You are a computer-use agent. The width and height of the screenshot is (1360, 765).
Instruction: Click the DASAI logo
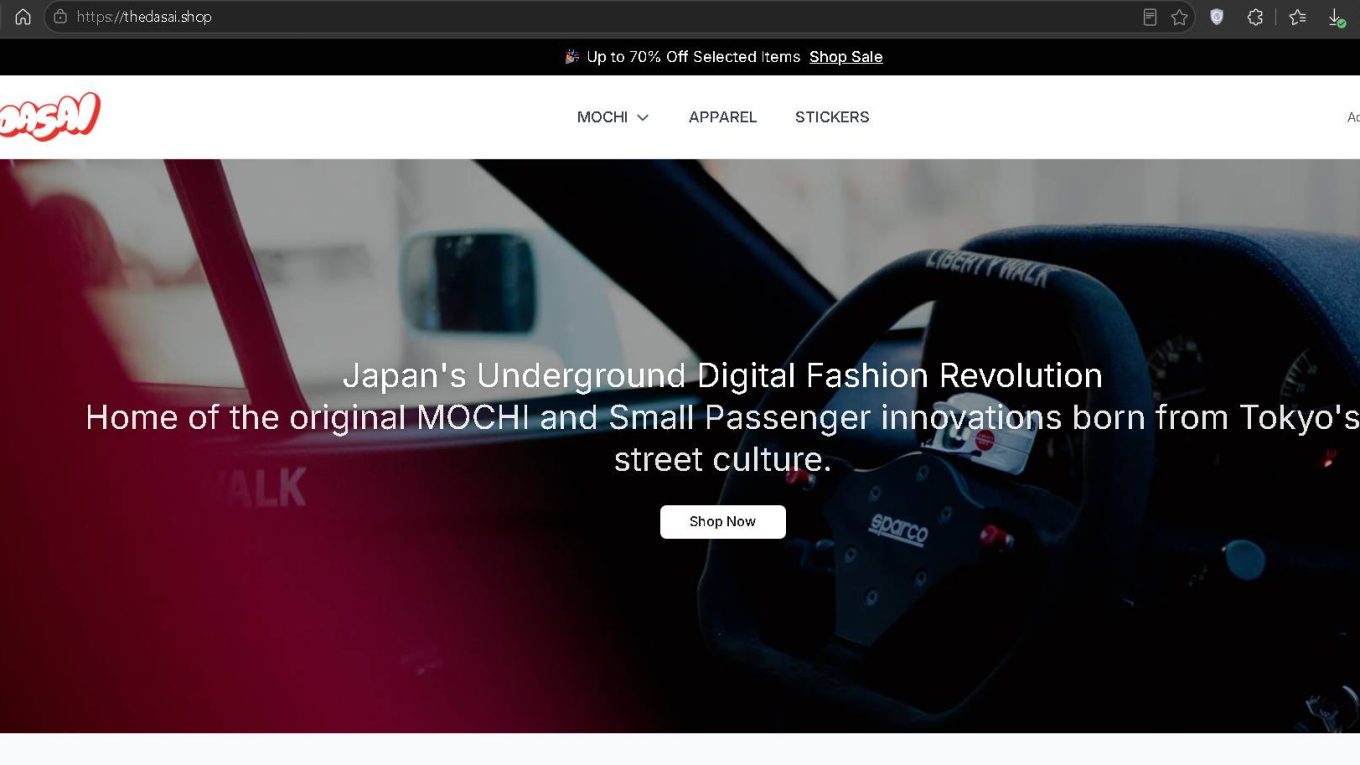[x=49, y=116]
